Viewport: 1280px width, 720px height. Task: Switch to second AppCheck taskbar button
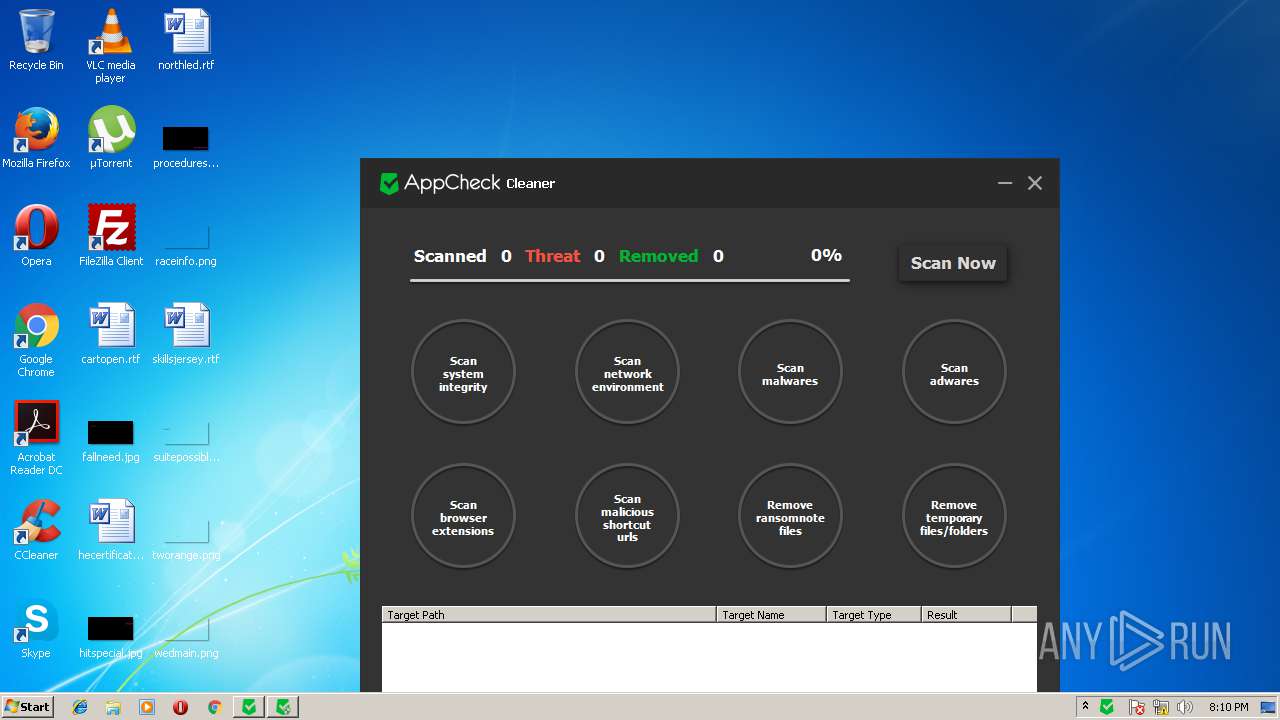pos(284,707)
